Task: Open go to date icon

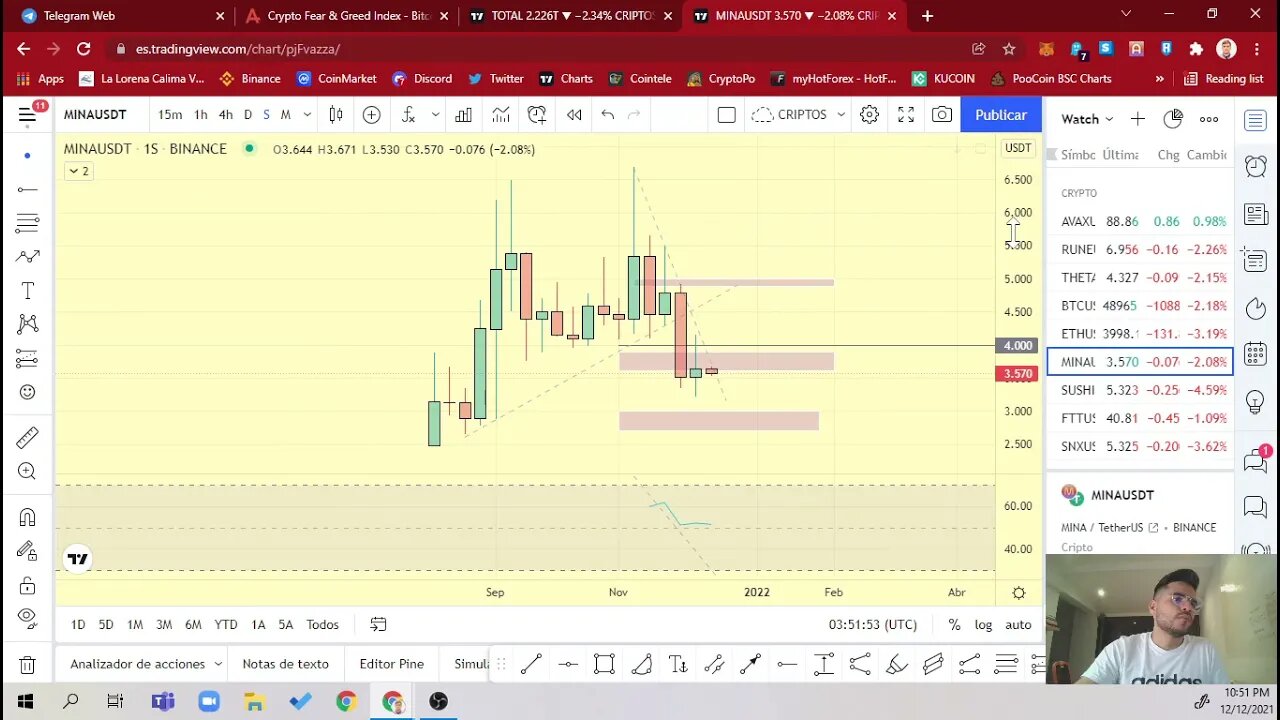Action: (x=378, y=624)
